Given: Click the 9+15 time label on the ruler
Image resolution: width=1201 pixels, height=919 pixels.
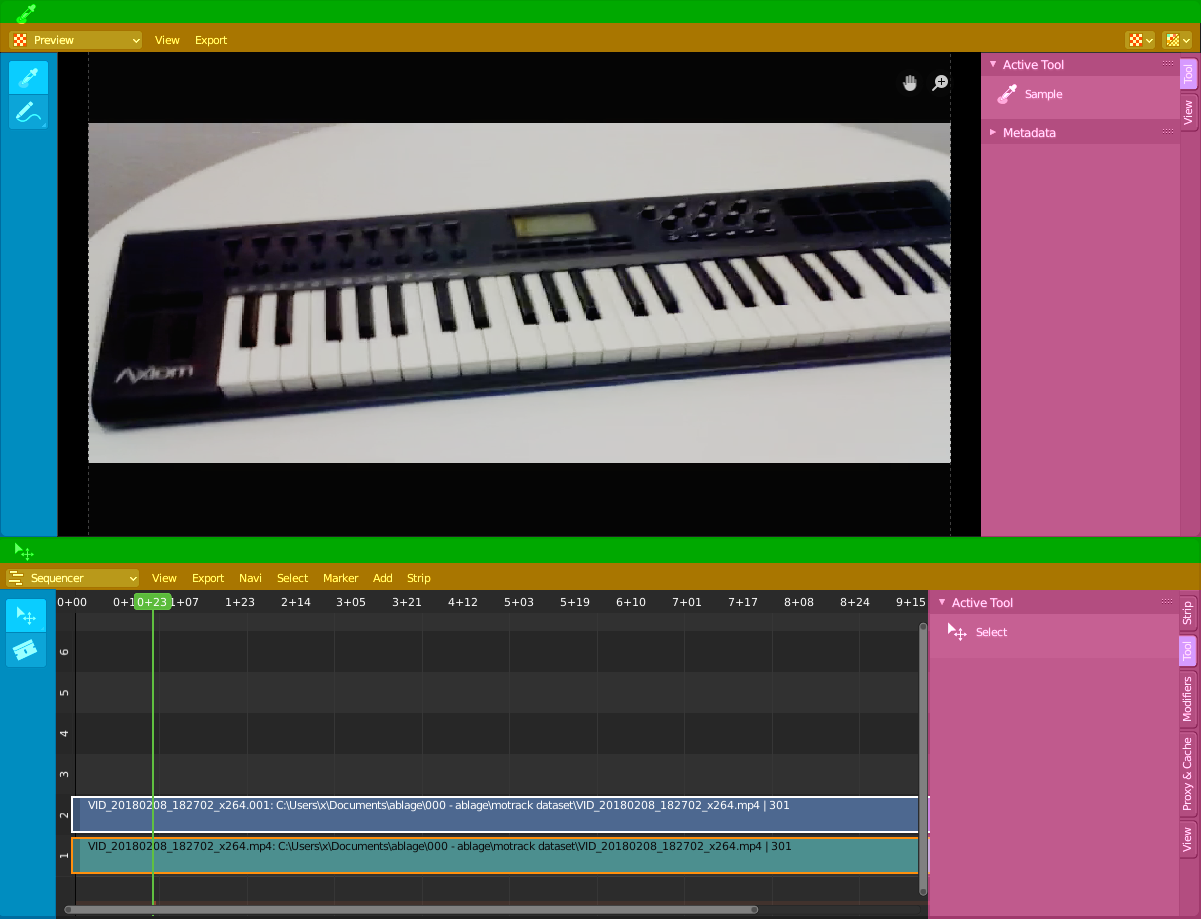Looking at the screenshot, I should tap(910, 602).
